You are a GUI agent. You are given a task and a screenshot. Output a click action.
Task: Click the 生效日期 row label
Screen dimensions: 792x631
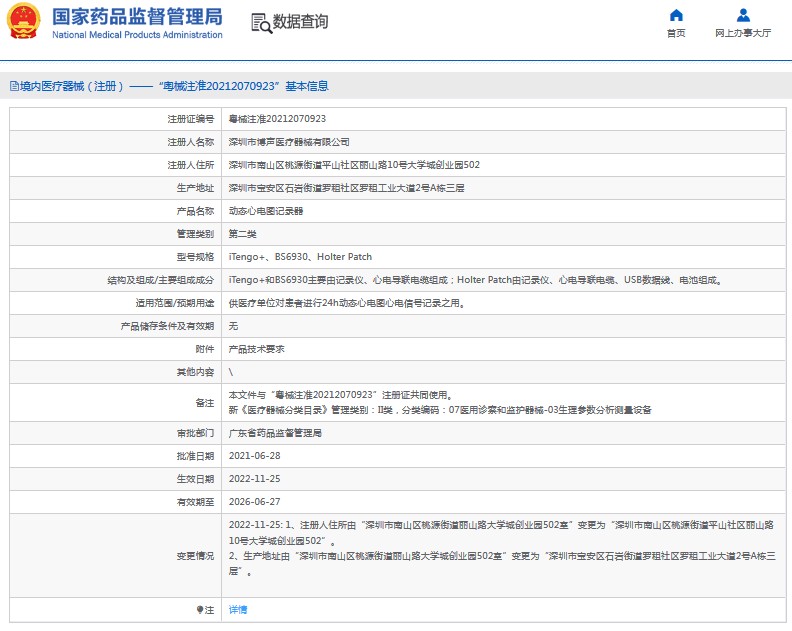195,479
